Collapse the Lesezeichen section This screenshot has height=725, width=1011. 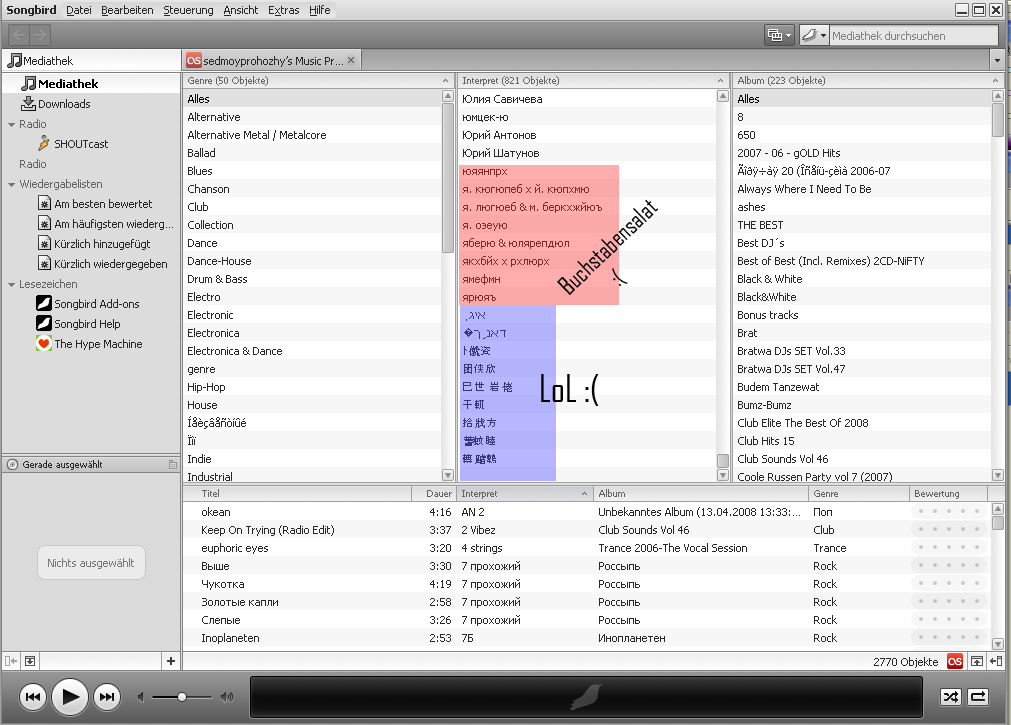tap(12, 284)
